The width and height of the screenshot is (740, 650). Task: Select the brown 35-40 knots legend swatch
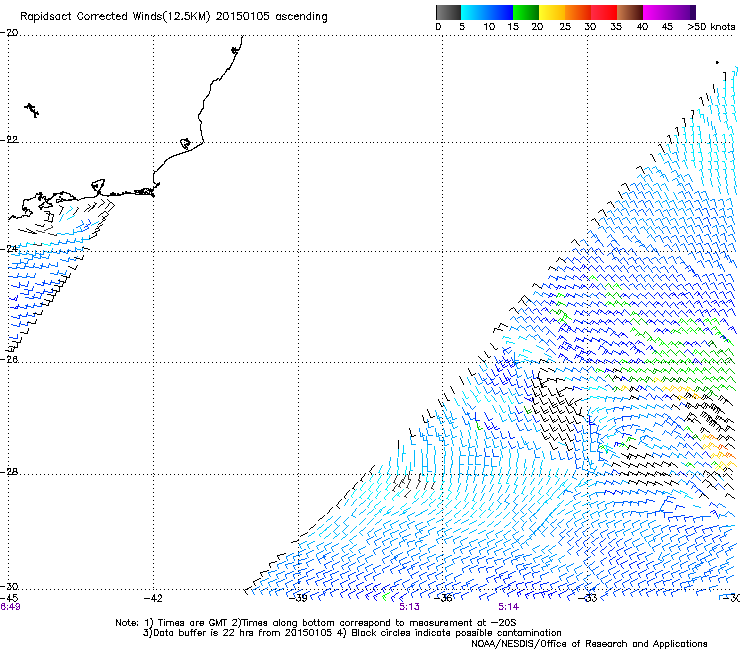pyautogui.click(x=630, y=12)
